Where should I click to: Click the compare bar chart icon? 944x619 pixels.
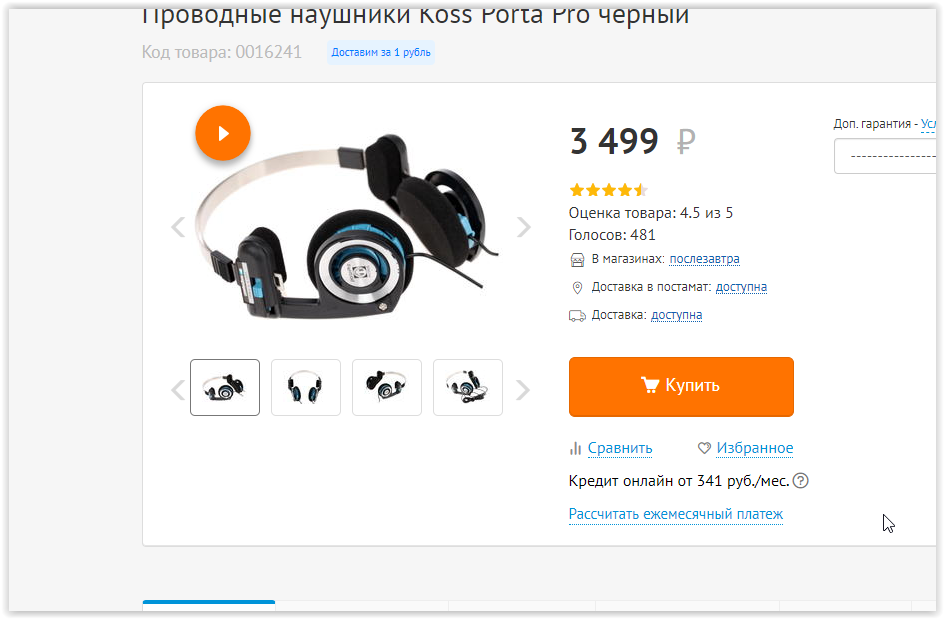point(576,448)
